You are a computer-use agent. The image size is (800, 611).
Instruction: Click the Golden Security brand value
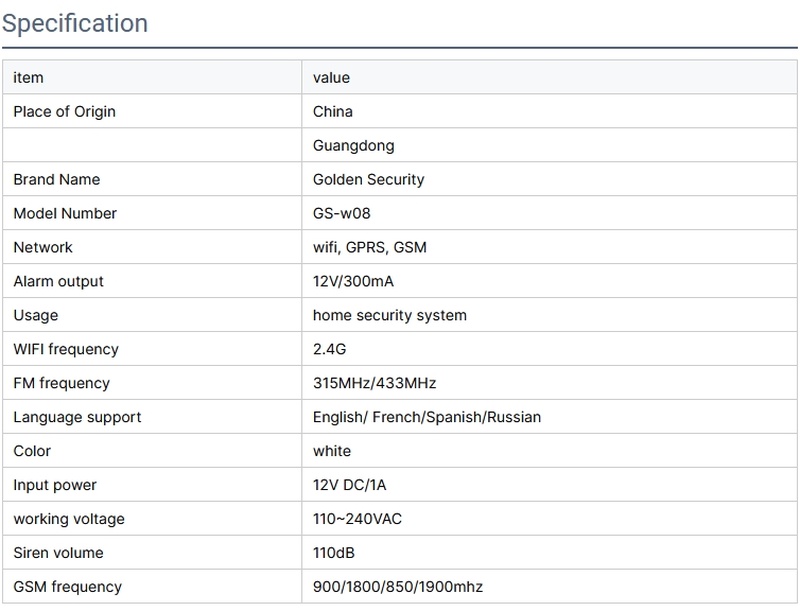coord(369,180)
